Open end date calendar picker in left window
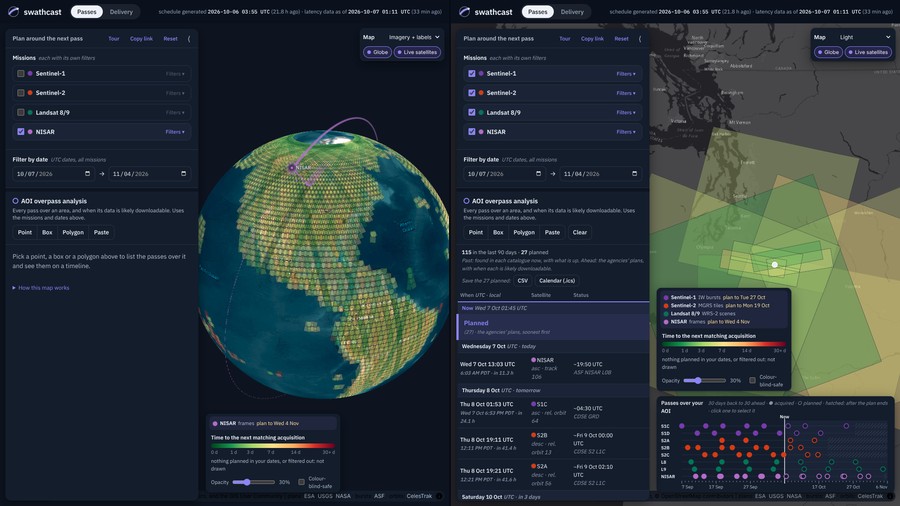Viewport: 900px width, 506px height. [x=184, y=174]
